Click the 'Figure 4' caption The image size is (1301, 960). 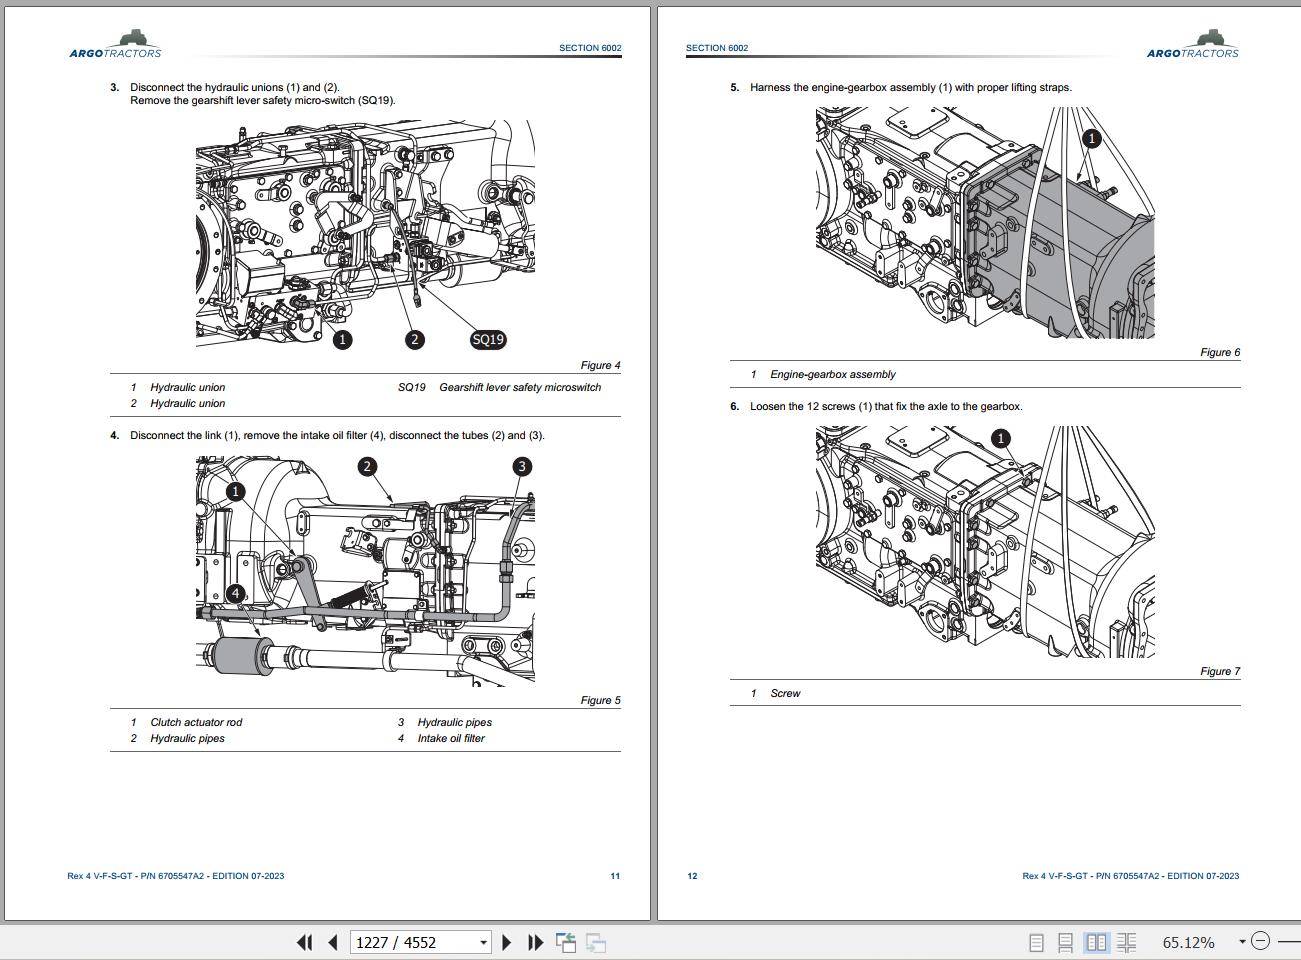[x=600, y=365]
